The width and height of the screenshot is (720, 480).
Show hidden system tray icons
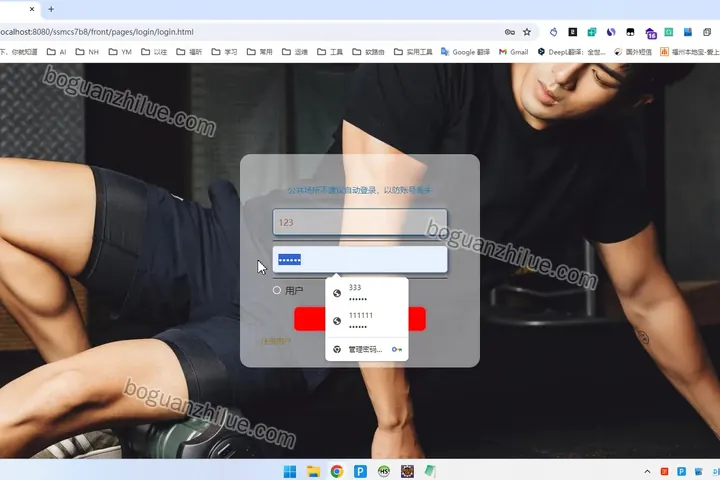click(x=647, y=472)
